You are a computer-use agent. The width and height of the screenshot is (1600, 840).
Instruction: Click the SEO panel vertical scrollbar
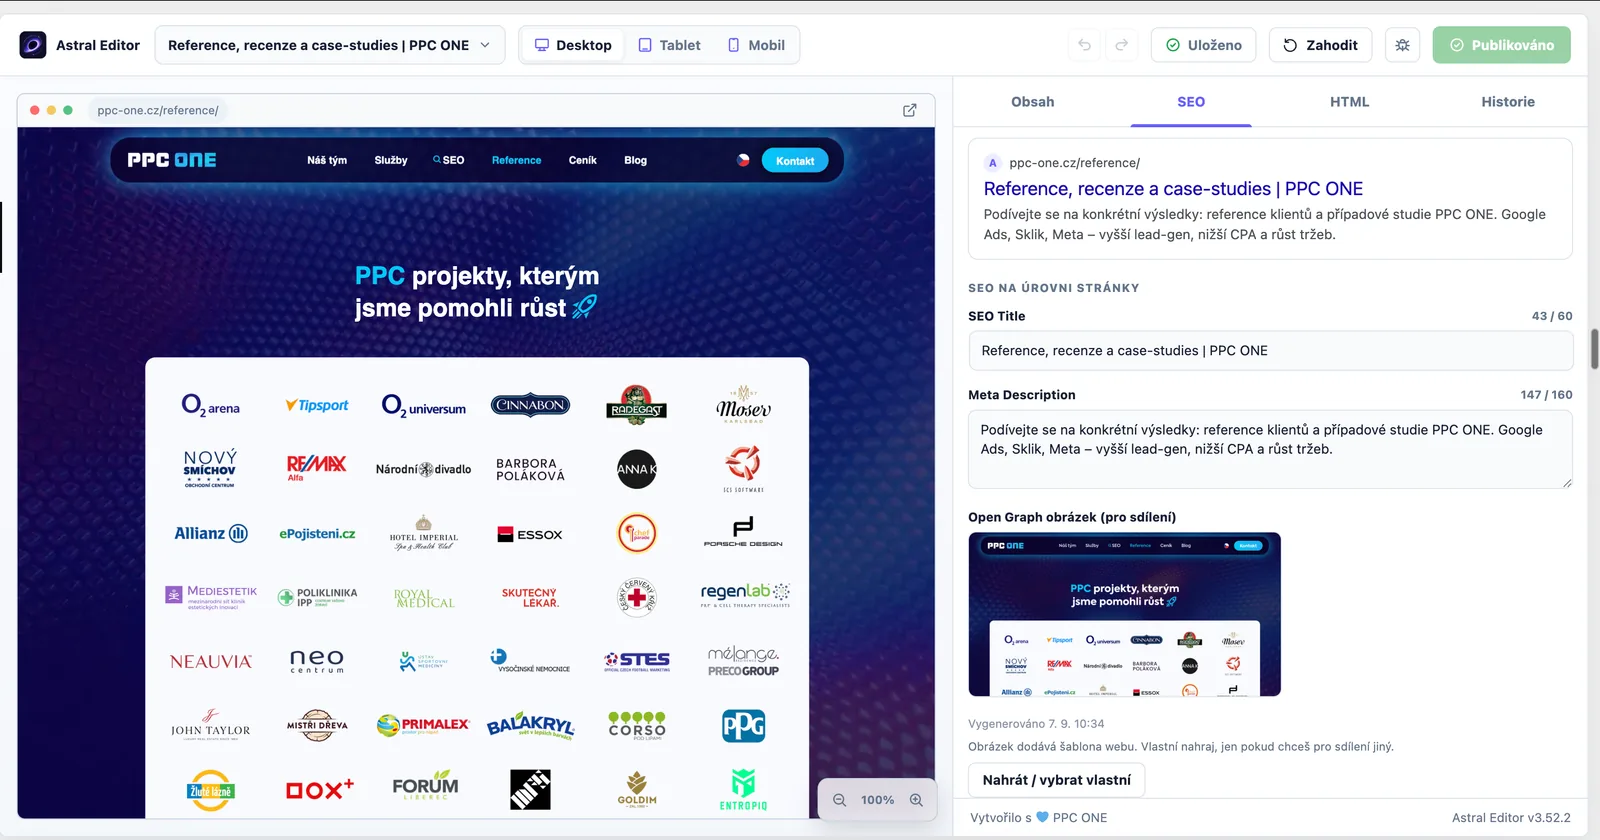coord(1594,348)
